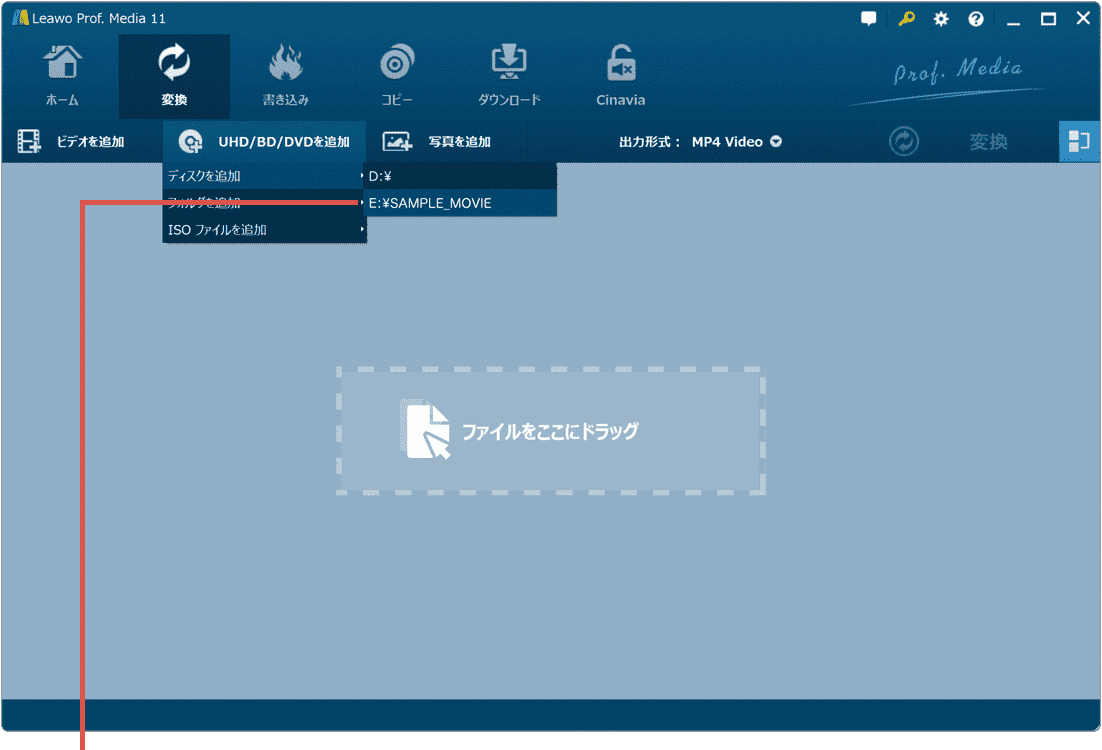Click the feedback speech bubble icon
The height and width of the screenshot is (750, 1102).
(869, 19)
